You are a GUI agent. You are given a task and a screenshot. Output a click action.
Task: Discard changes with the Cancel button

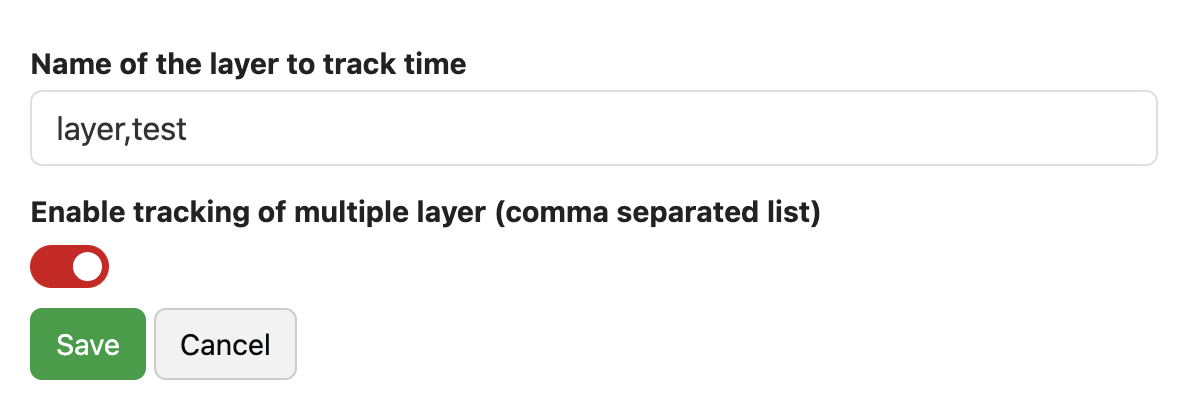tap(225, 344)
